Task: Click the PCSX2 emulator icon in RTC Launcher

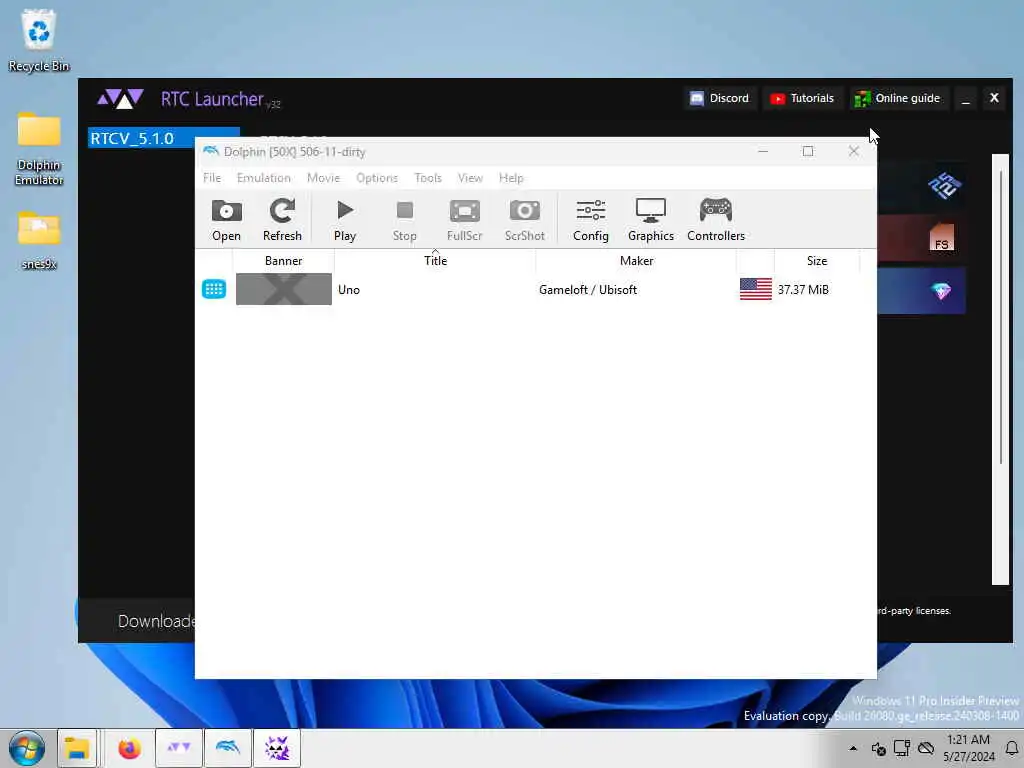Action: [x=944, y=186]
